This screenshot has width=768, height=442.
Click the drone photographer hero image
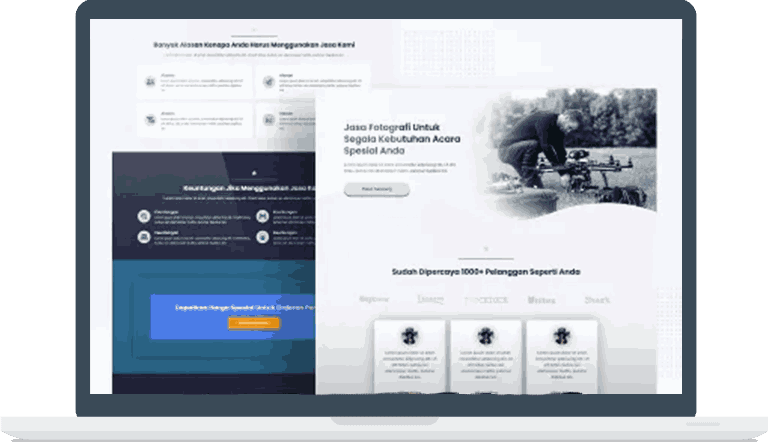click(x=570, y=150)
